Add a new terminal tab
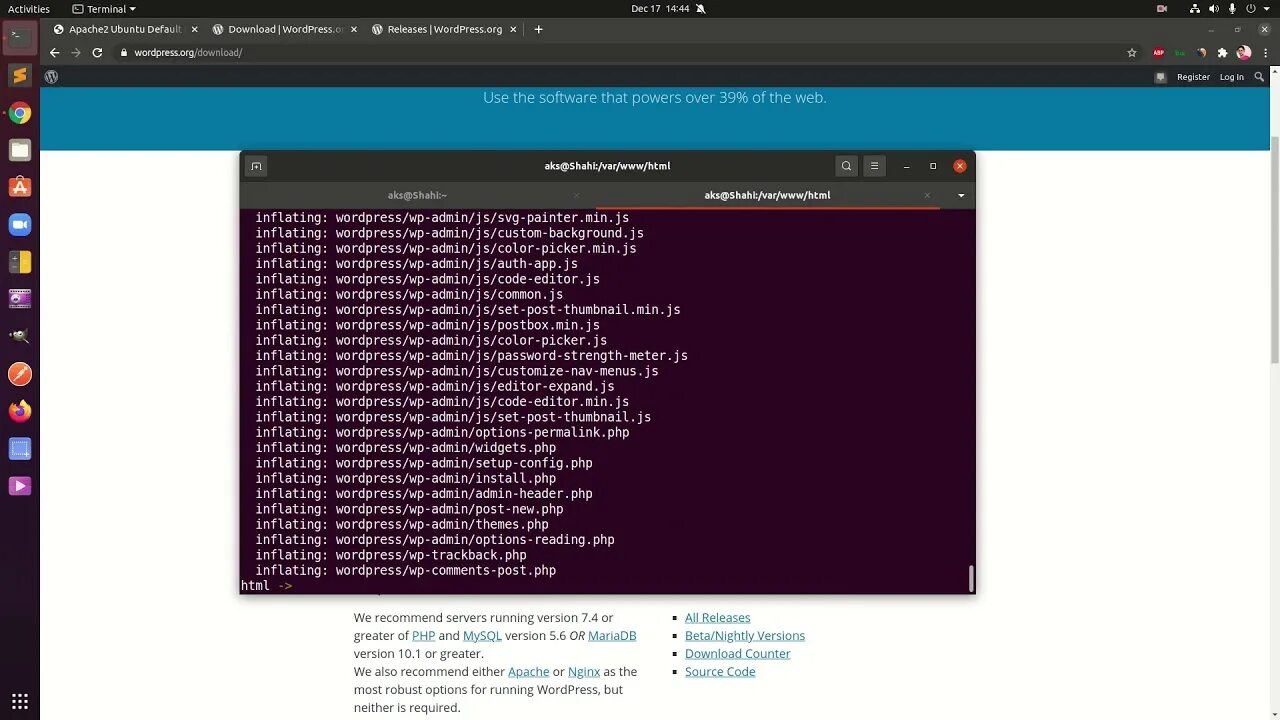 coord(256,166)
